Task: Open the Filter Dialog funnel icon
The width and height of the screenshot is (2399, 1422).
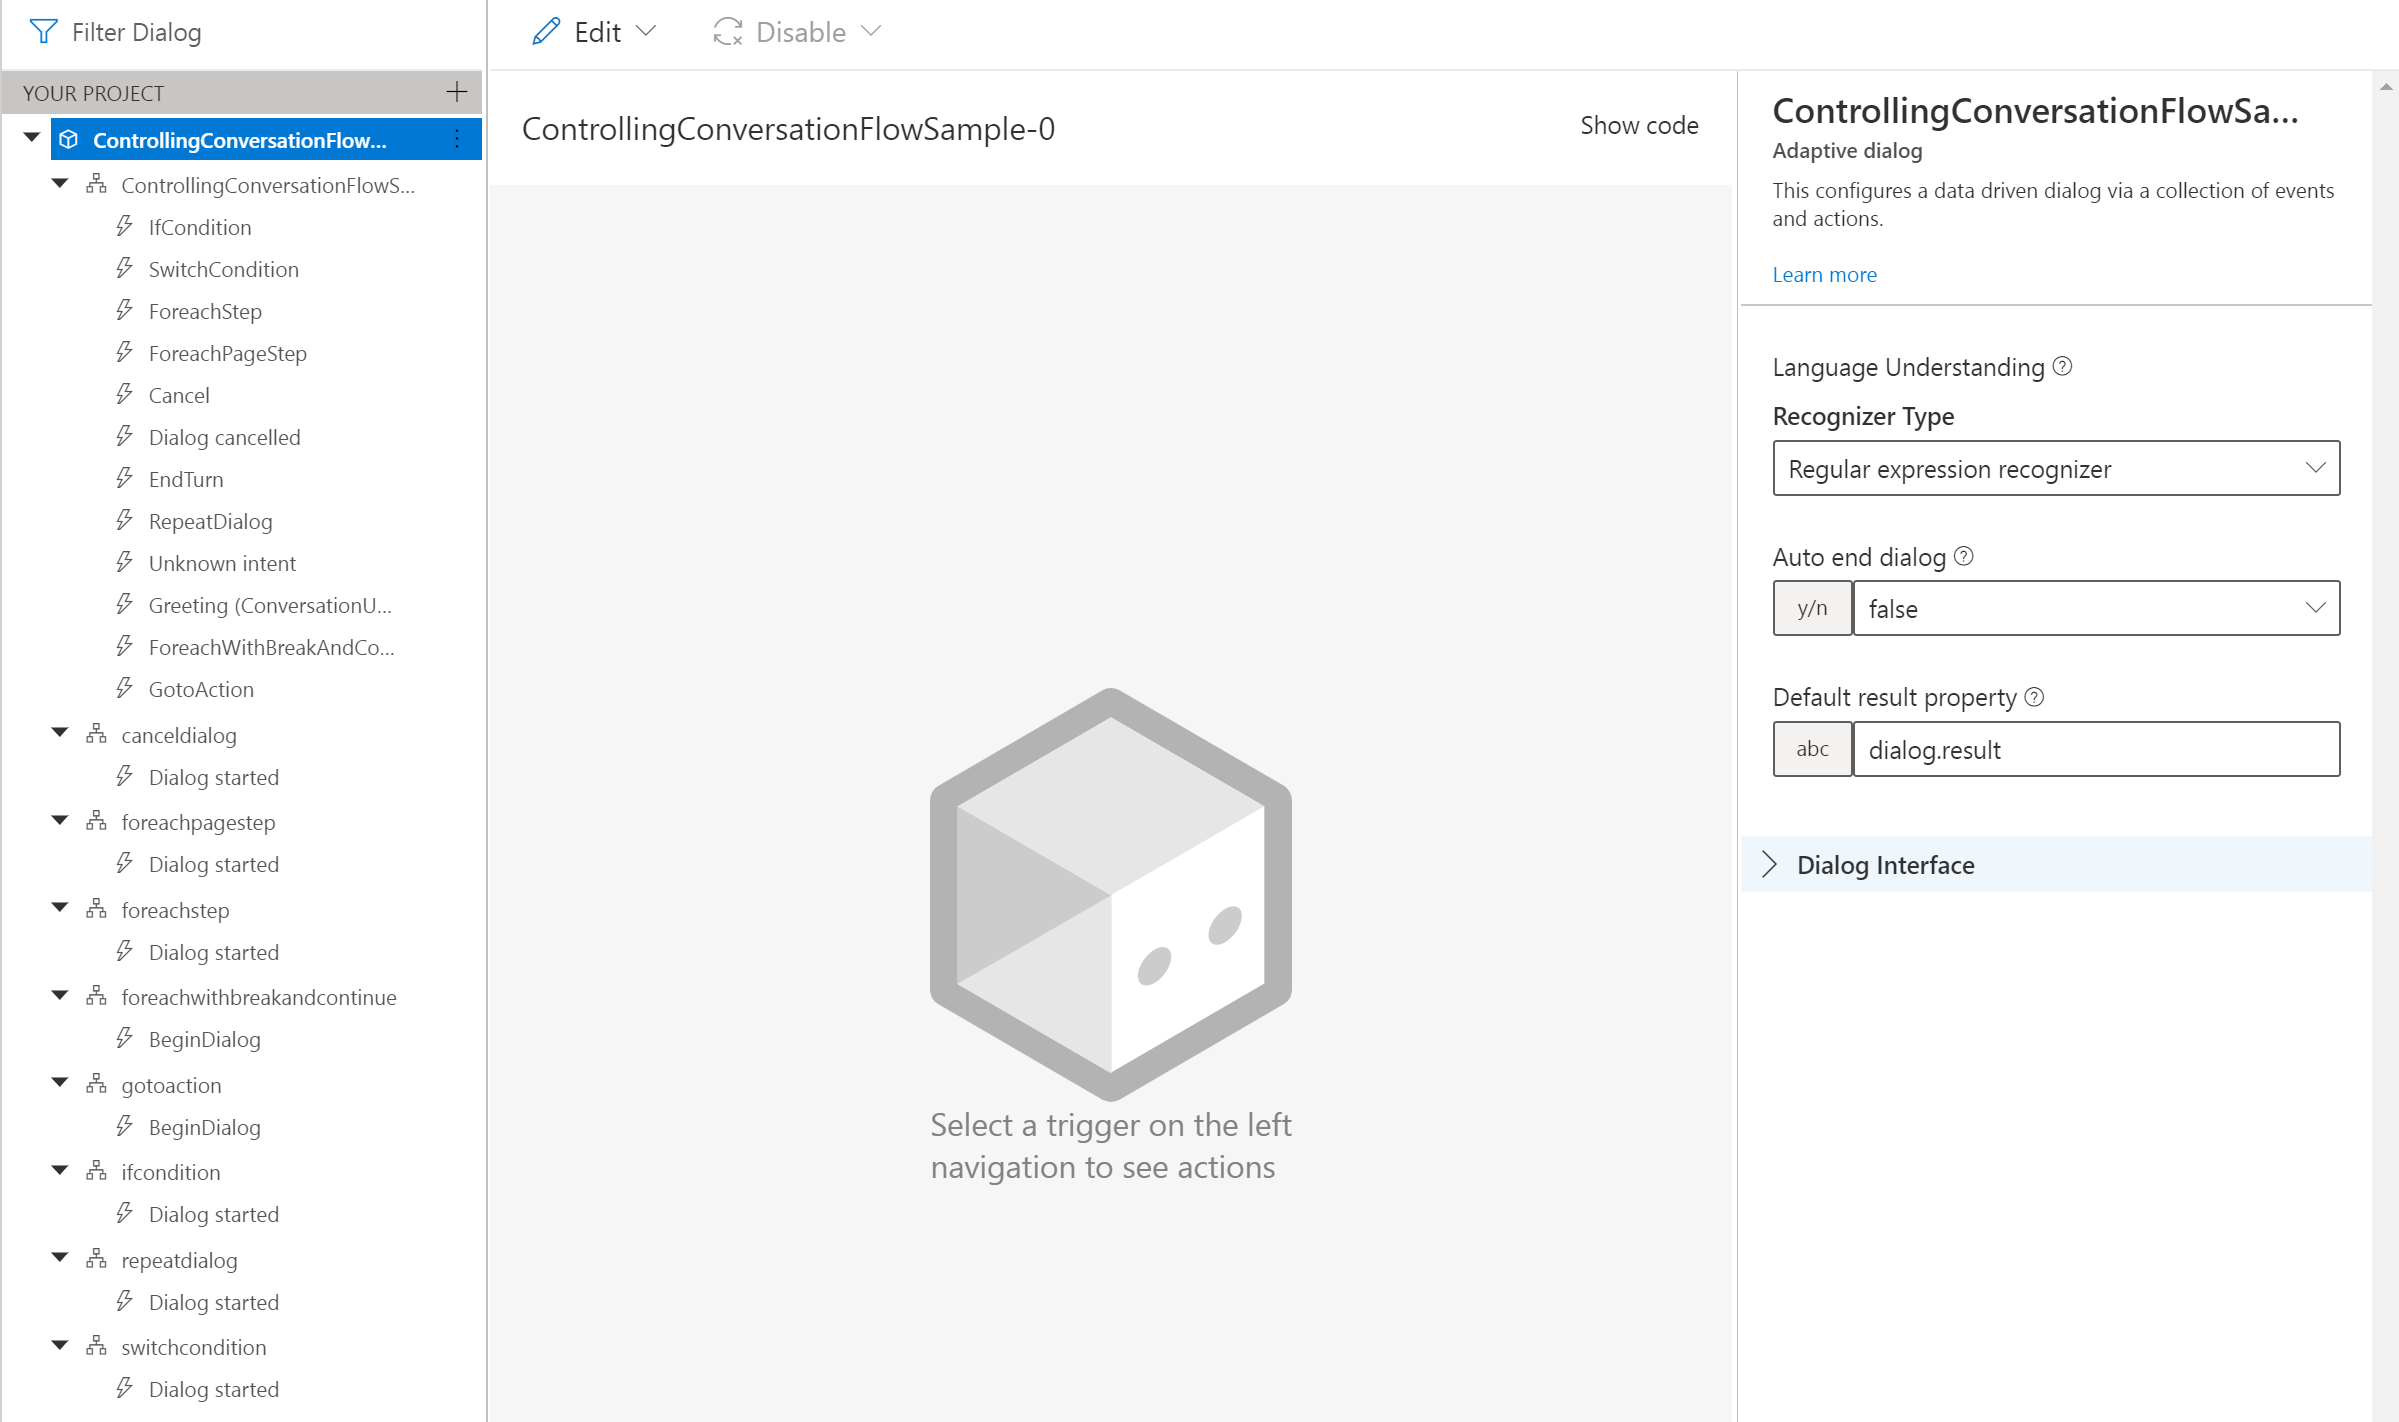Action: 42,31
